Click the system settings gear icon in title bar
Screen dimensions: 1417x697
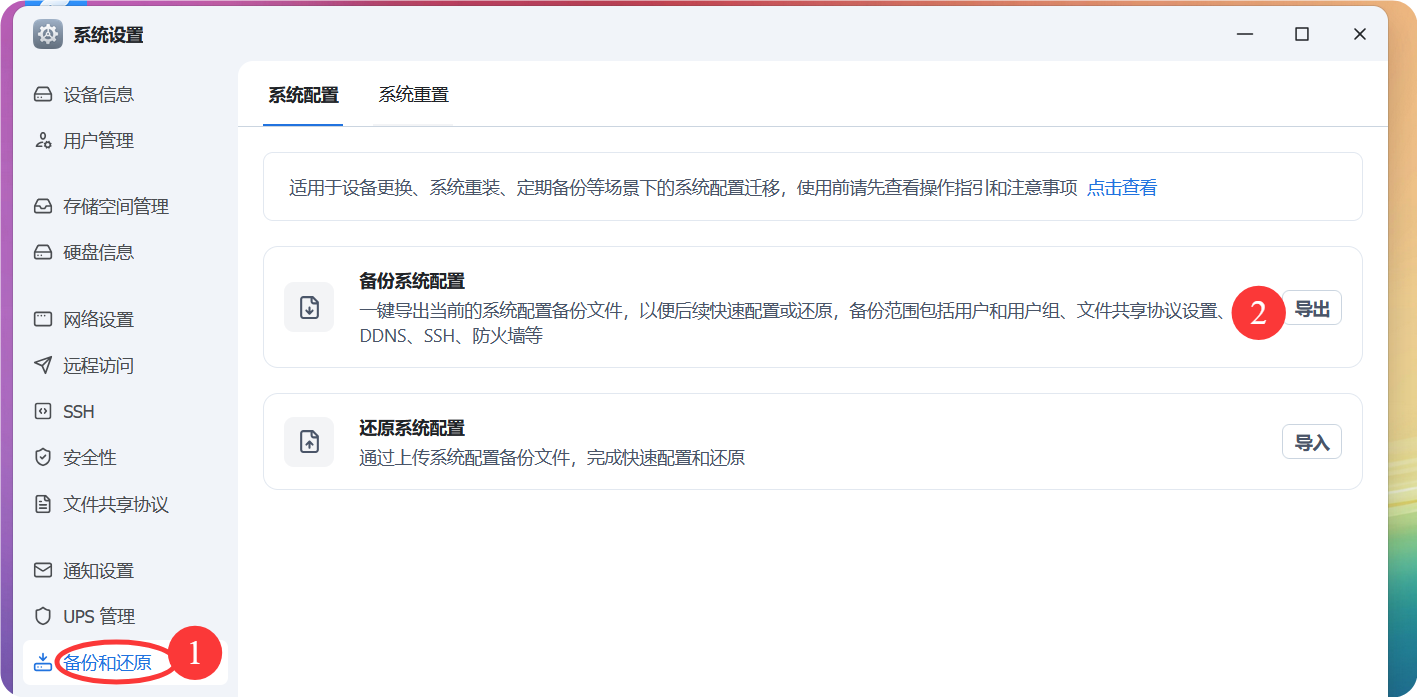tap(48, 35)
